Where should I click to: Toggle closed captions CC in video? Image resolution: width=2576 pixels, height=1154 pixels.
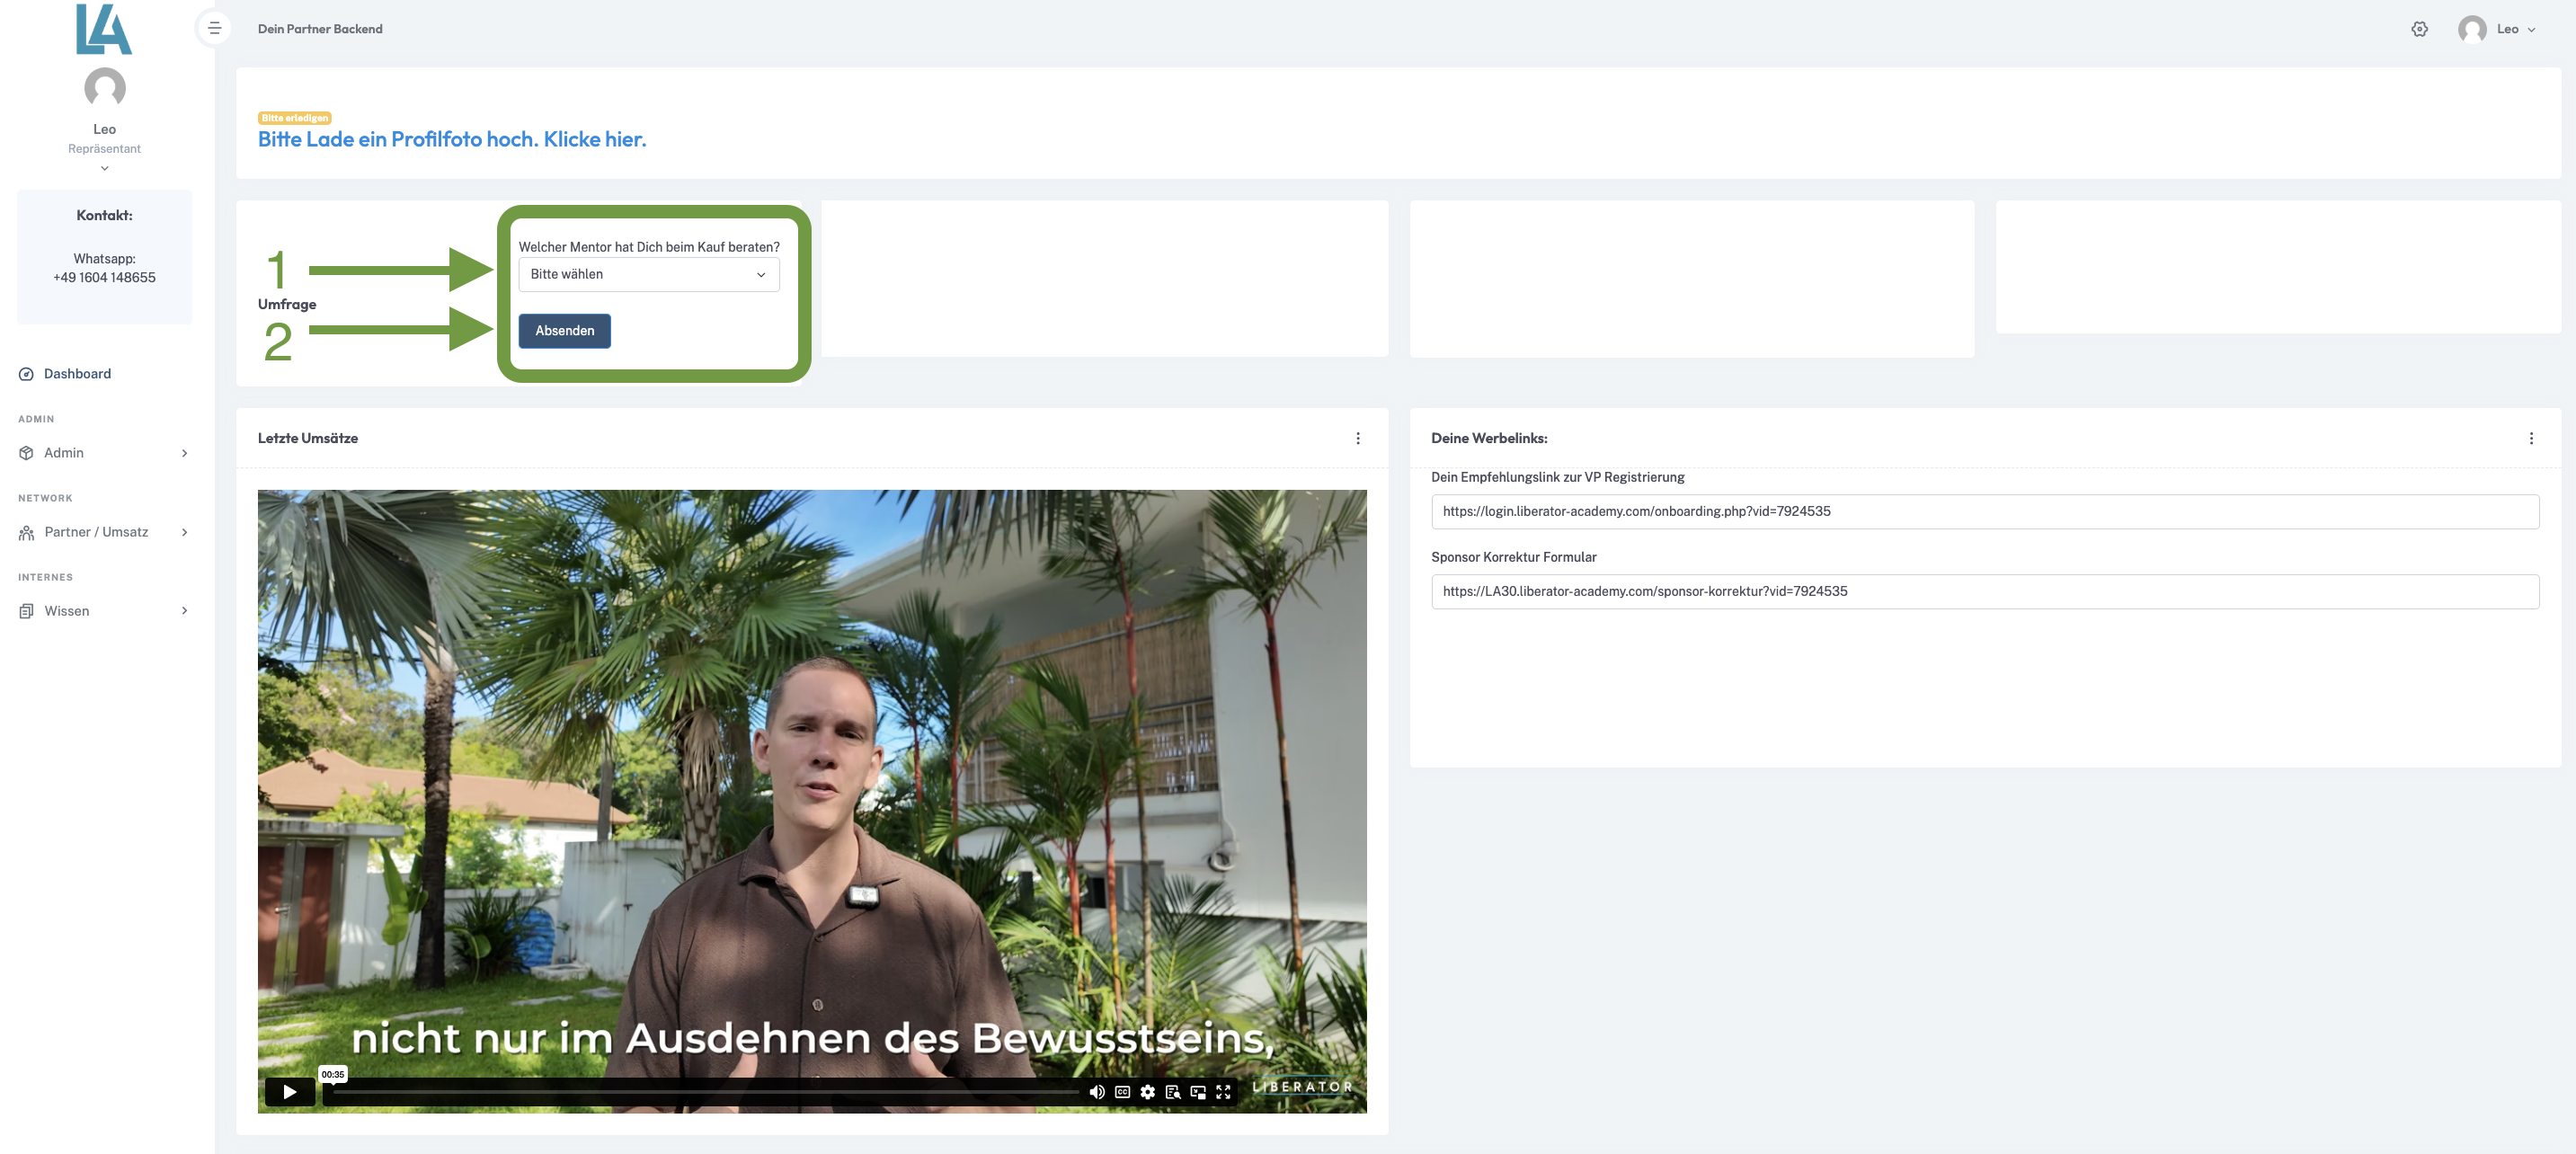pyautogui.click(x=1122, y=1091)
